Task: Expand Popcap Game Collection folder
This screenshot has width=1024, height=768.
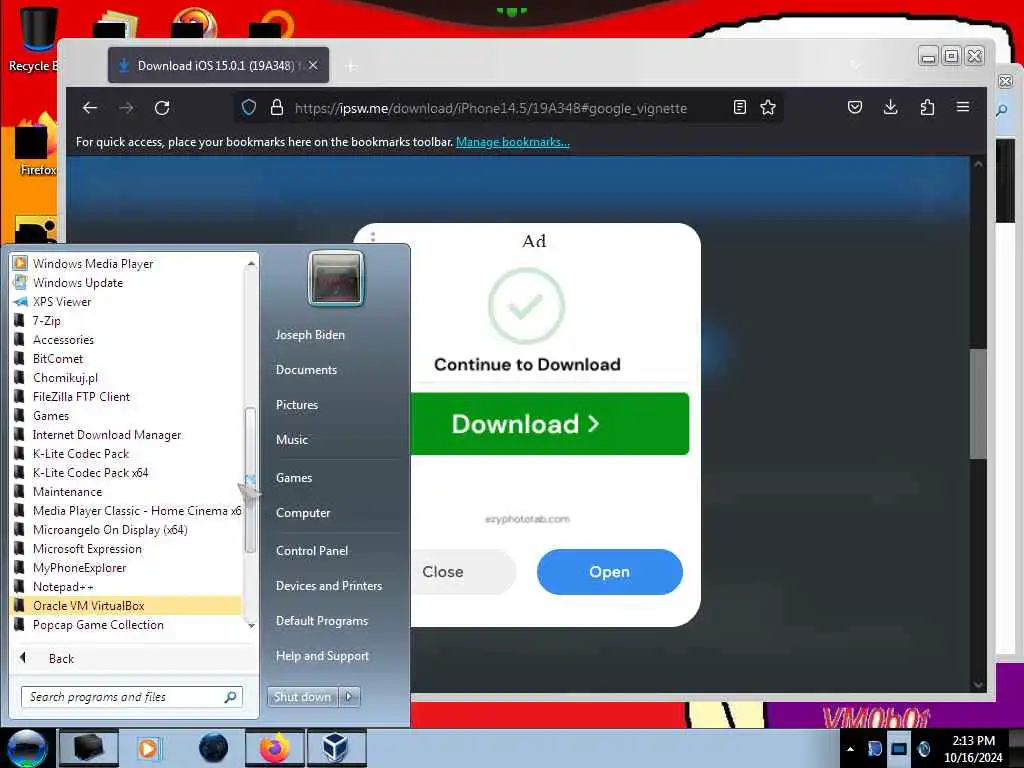Action: click(x=99, y=625)
